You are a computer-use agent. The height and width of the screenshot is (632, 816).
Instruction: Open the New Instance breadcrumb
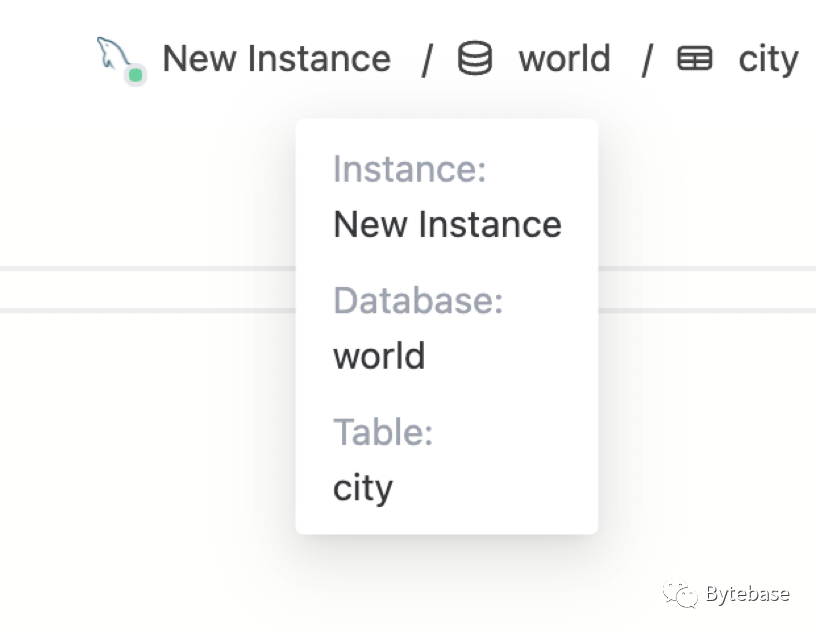pos(276,59)
